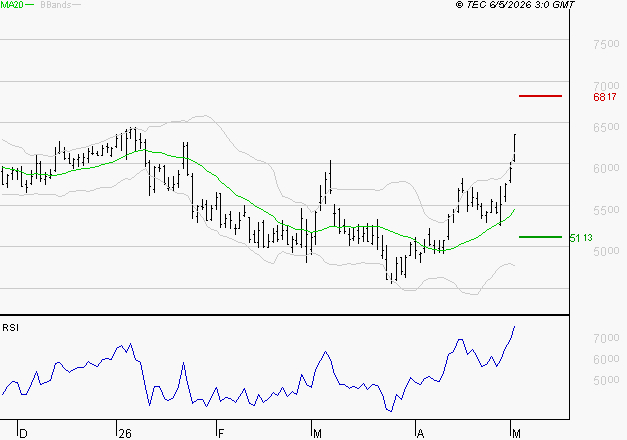
Task: Click the RSI 7000 axis label
Action: (x=606, y=338)
